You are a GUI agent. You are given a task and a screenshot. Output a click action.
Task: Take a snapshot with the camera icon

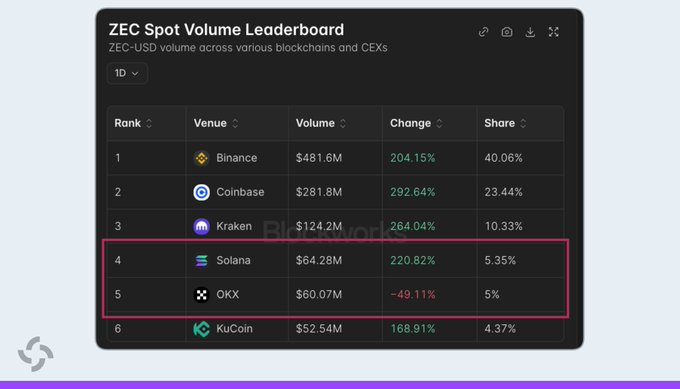[x=507, y=32]
